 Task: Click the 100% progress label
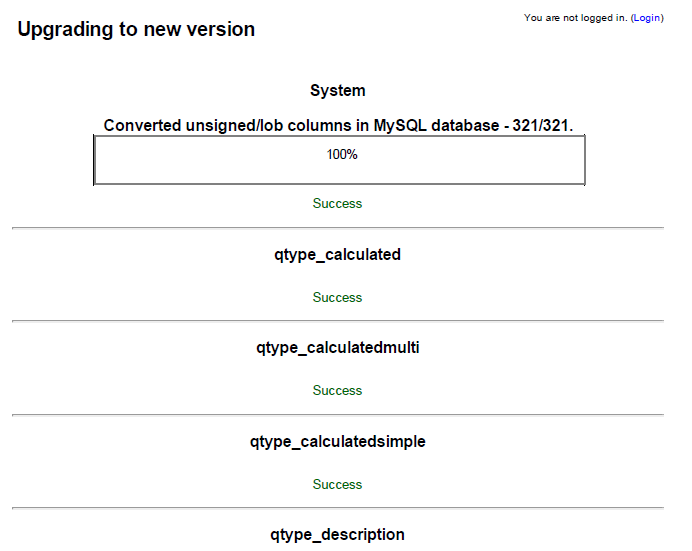tap(342, 155)
